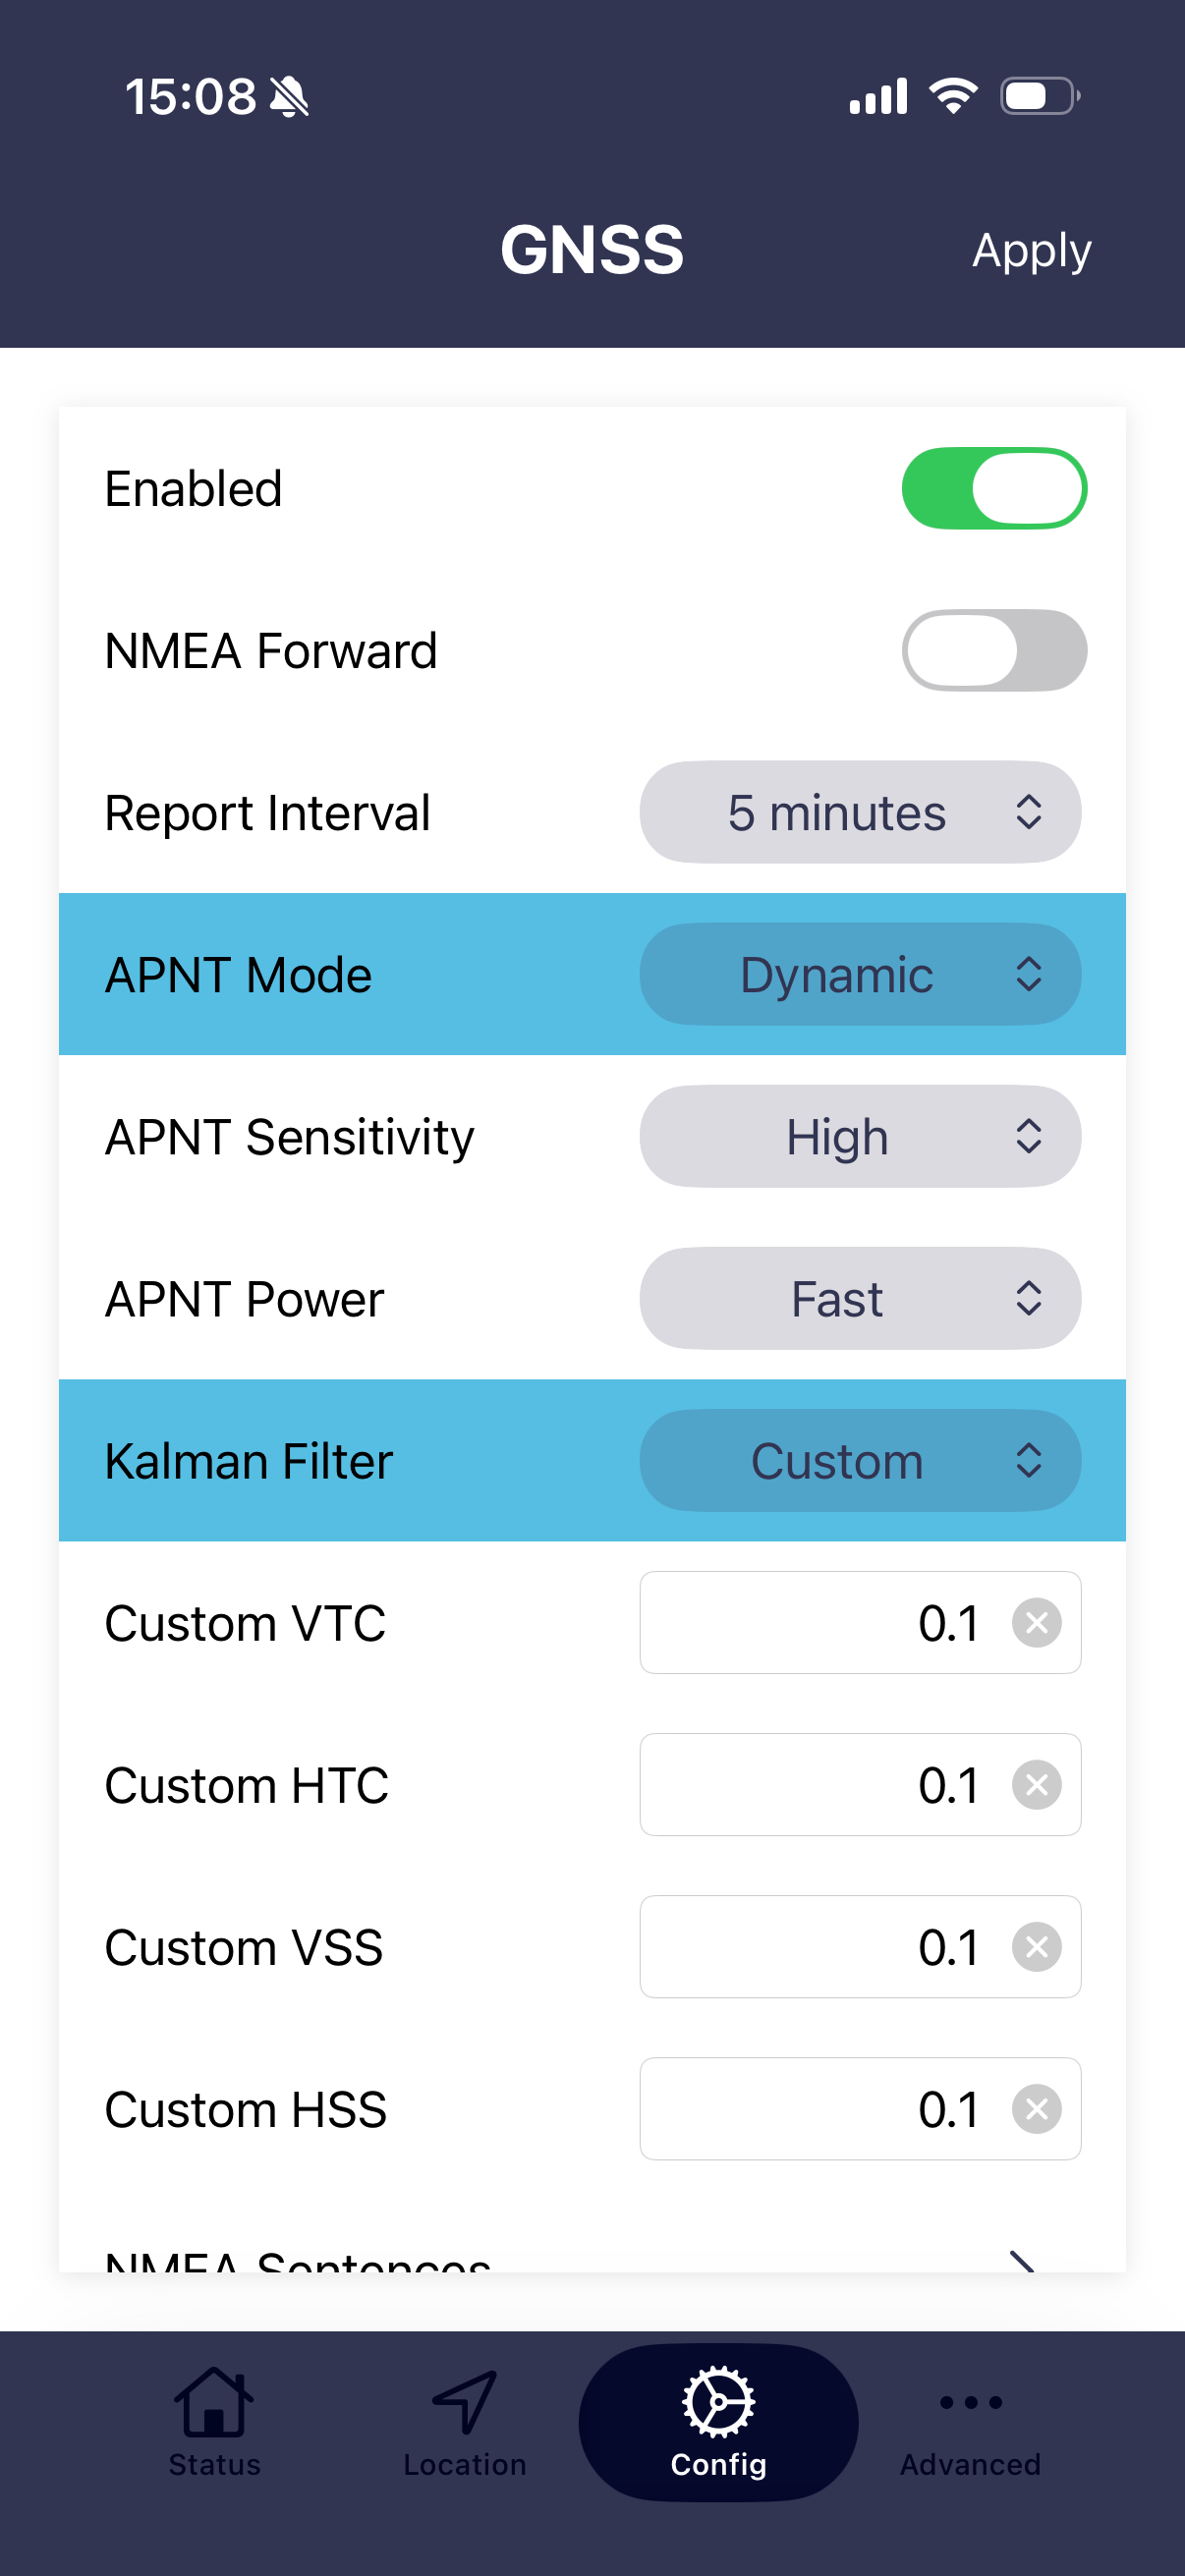Select the Kalman Filter Custom dropdown
Screen dimensions: 1185x2576
(x=860, y=1460)
